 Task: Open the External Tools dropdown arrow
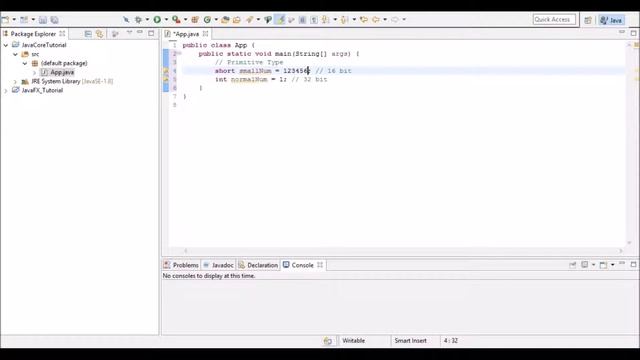(x=185, y=19)
